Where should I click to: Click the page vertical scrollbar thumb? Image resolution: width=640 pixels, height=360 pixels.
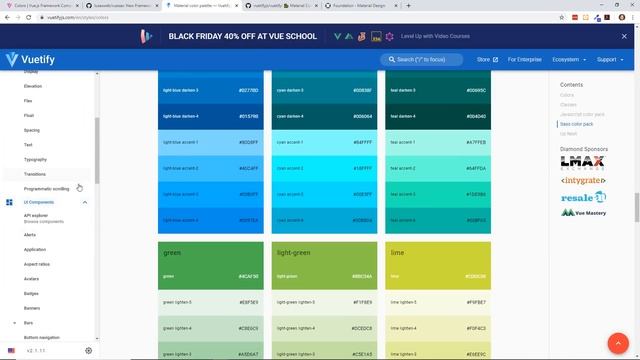(x=637, y=207)
